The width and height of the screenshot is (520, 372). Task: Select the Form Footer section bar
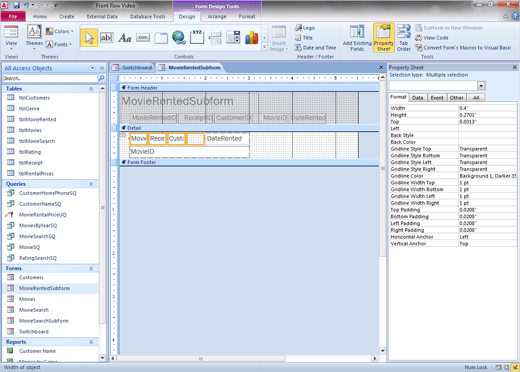(249, 162)
